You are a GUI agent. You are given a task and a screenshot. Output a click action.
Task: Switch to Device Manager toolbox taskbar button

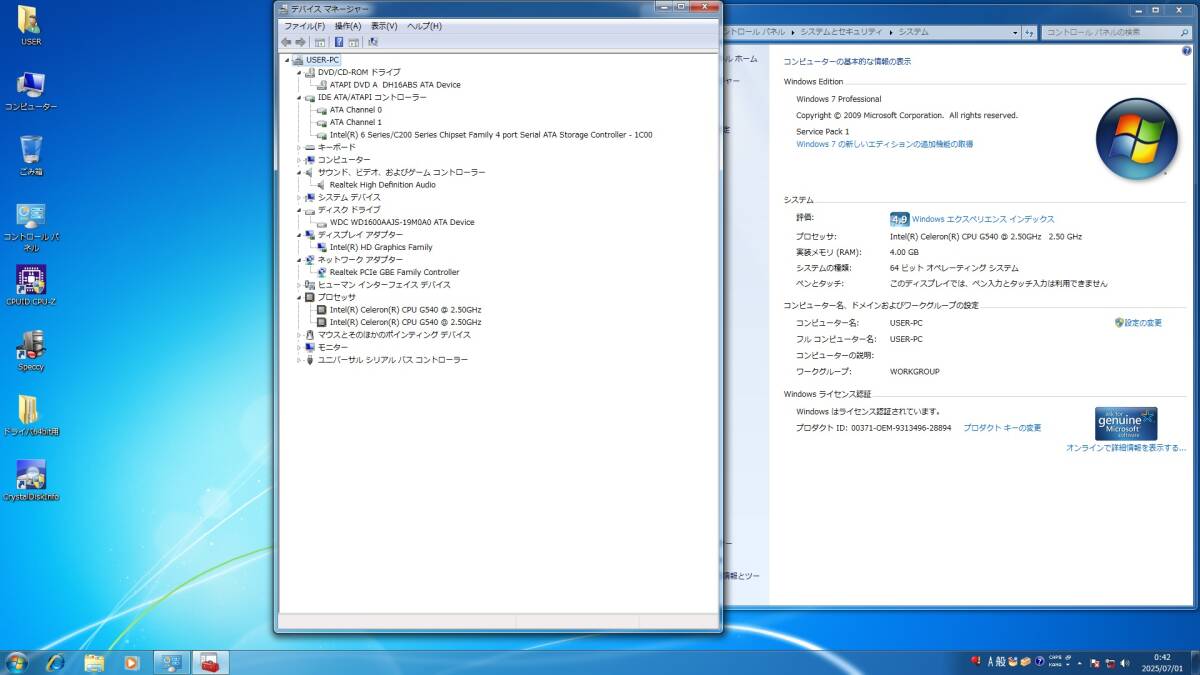210,662
